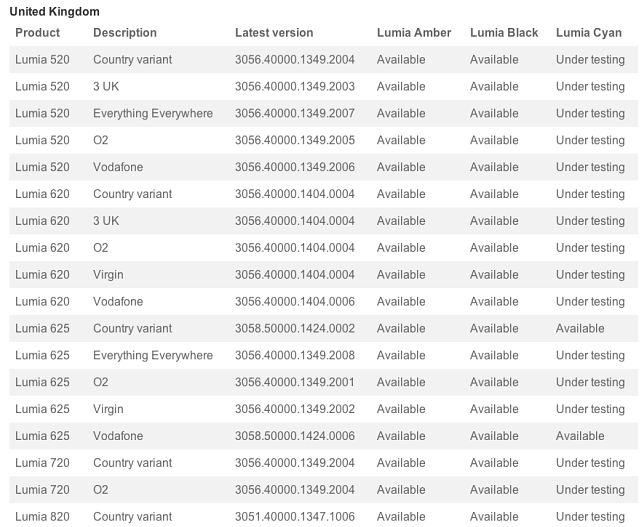Click Under testing for Lumia 625 Virgin
This screenshot has width=640, height=527.
click(590, 409)
